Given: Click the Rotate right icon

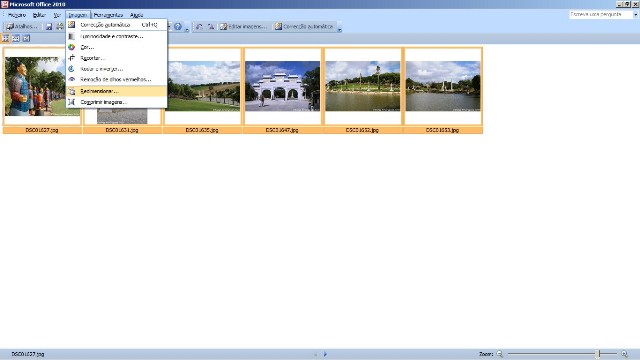Looking at the screenshot, I should pos(211,27).
